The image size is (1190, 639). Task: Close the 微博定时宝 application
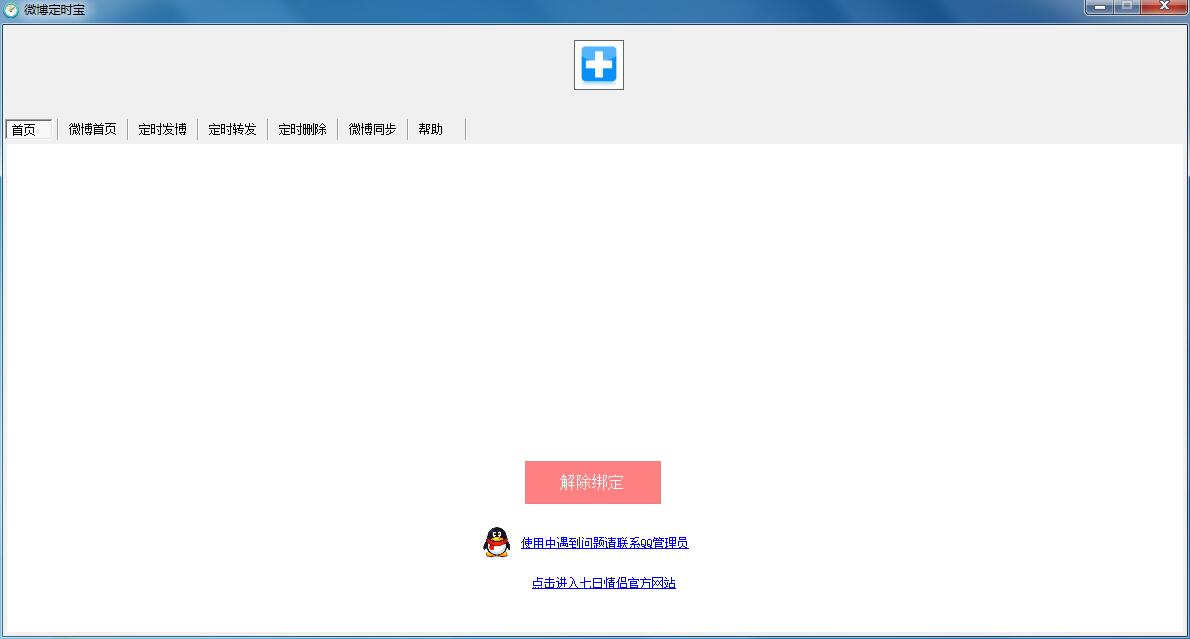click(x=1165, y=8)
